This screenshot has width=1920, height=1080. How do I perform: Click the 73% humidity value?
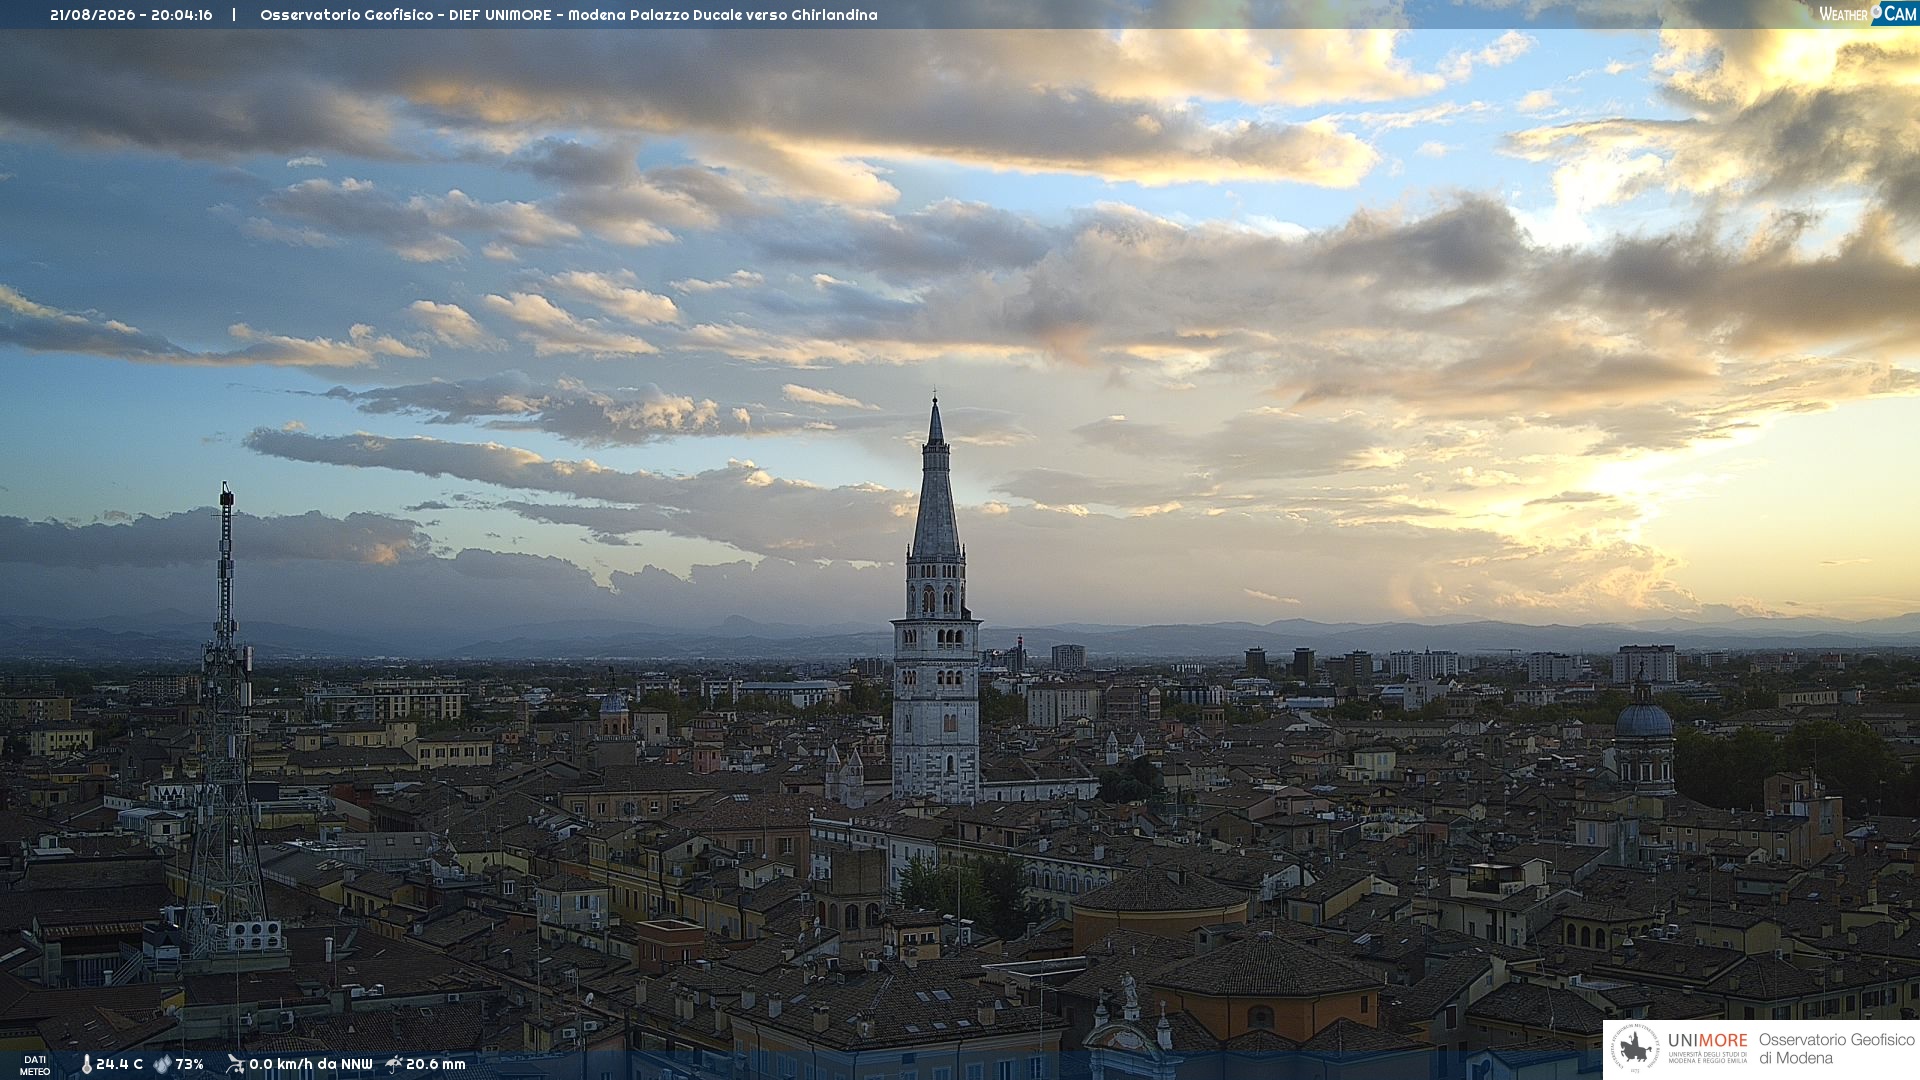point(189,1064)
